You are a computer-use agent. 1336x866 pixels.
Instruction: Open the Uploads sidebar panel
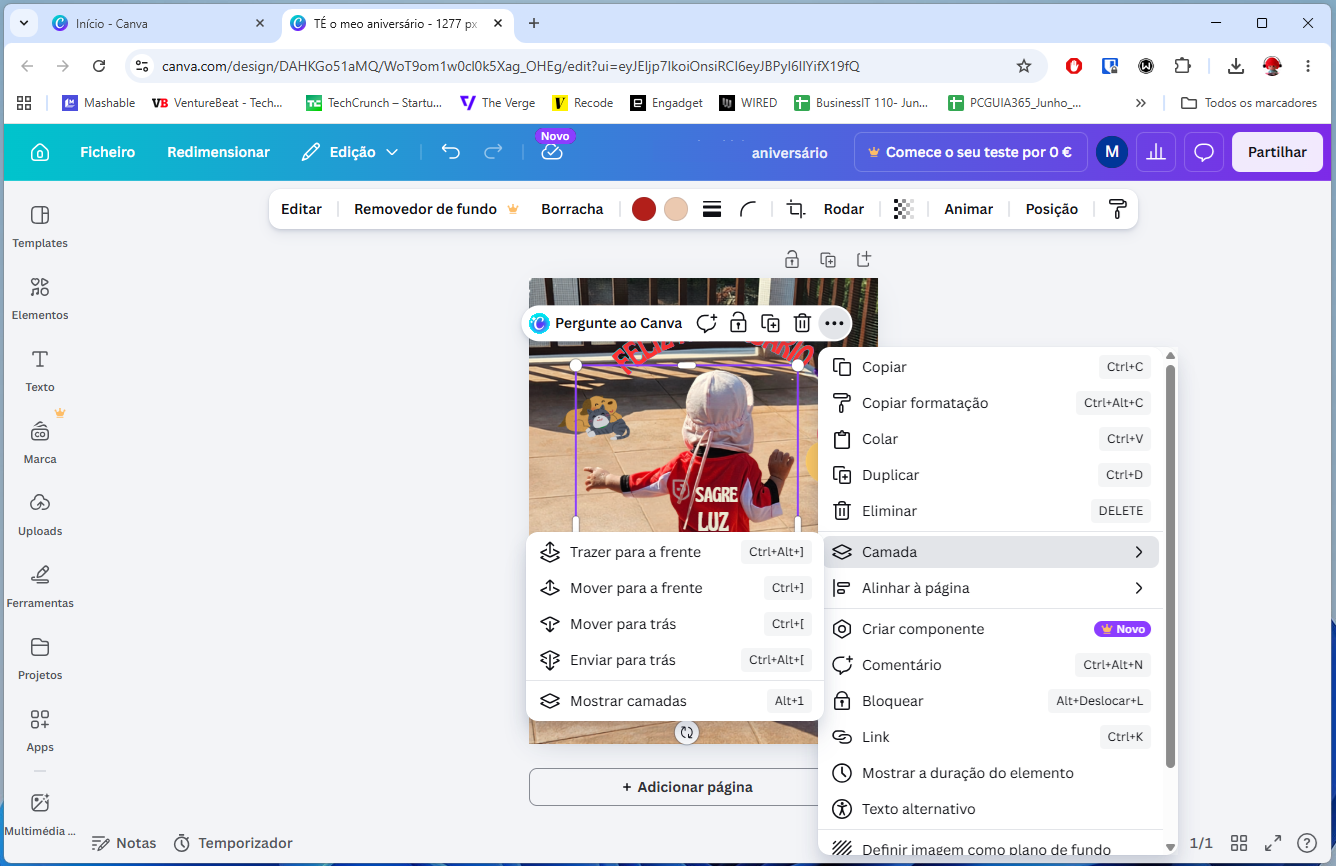tap(40, 515)
